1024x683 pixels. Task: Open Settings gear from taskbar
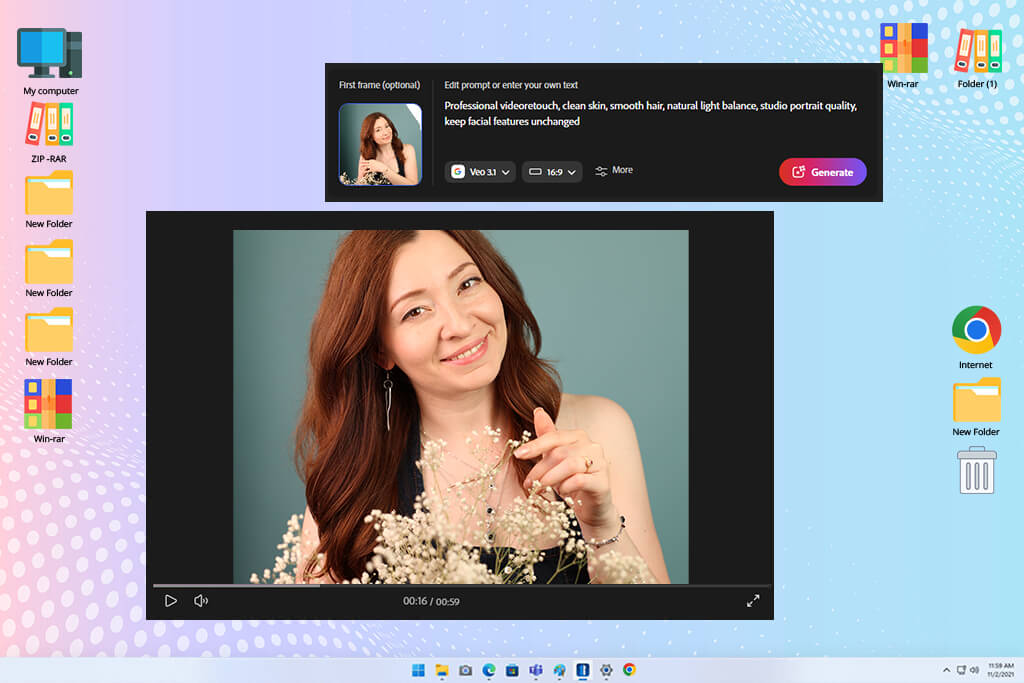[x=607, y=670]
